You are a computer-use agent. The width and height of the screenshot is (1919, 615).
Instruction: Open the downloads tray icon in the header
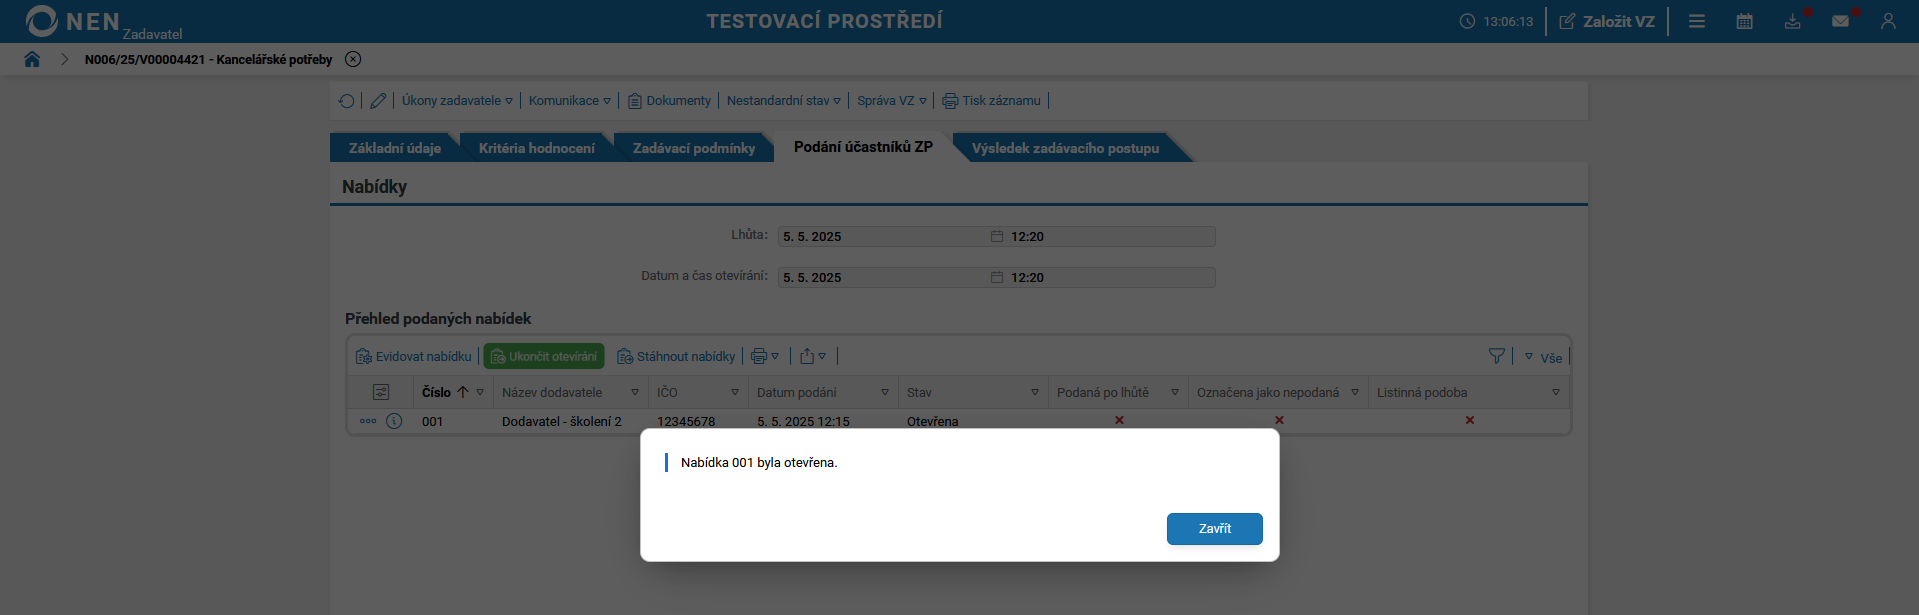pyautogui.click(x=1793, y=21)
